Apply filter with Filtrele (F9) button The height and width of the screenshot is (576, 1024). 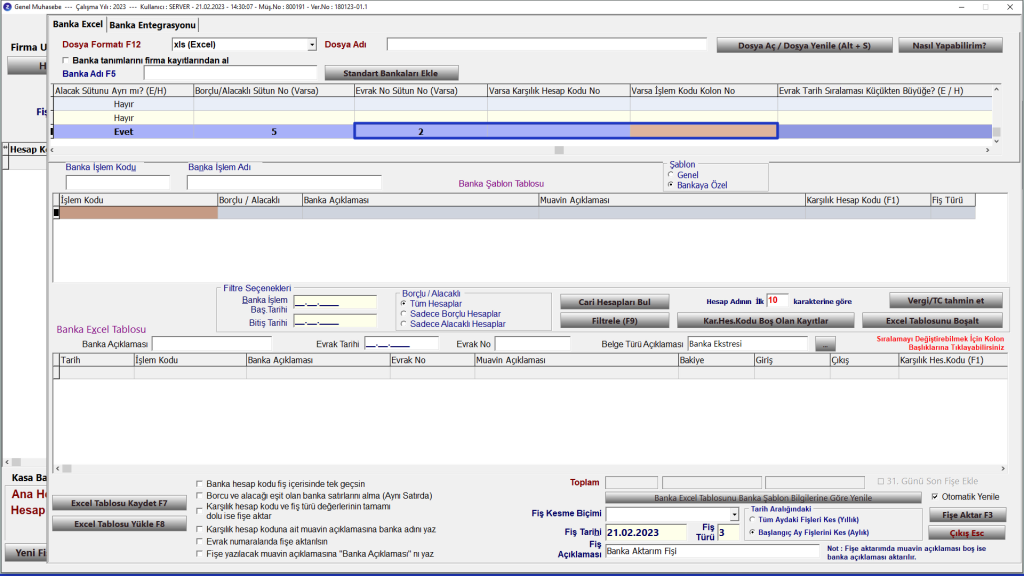pos(614,321)
